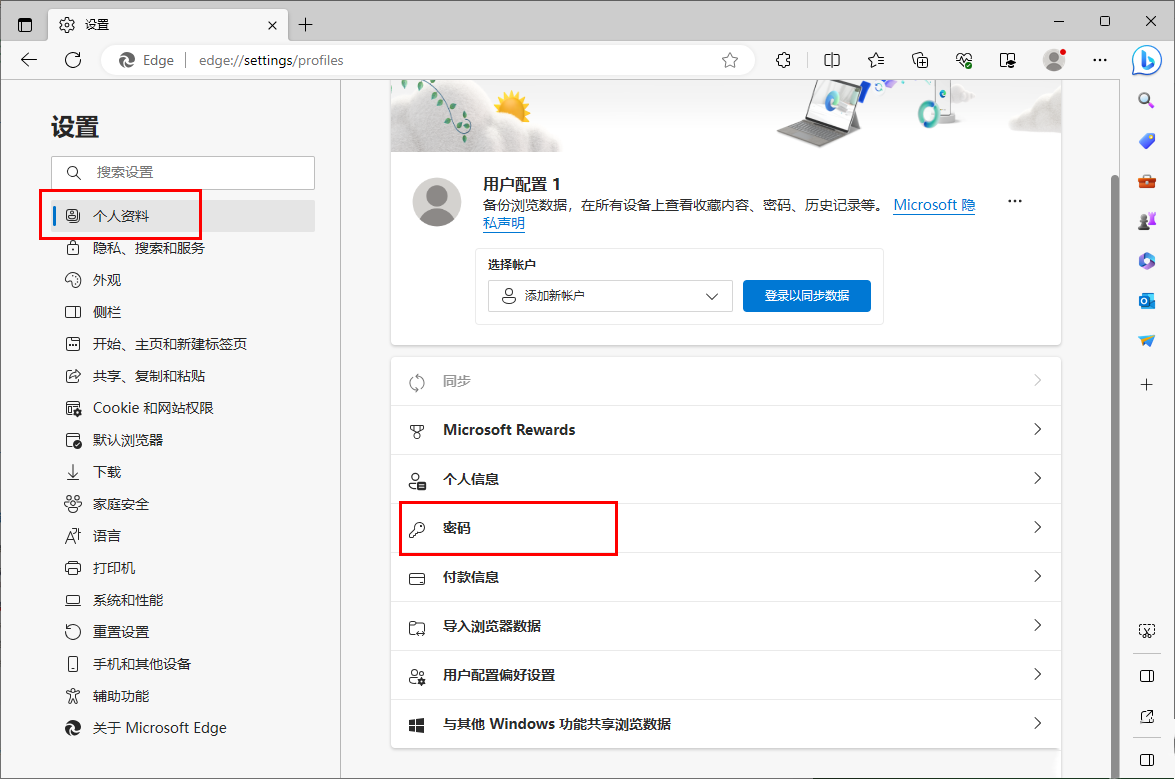Open the Microsoft 隐私声明 link

pos(933,204)
